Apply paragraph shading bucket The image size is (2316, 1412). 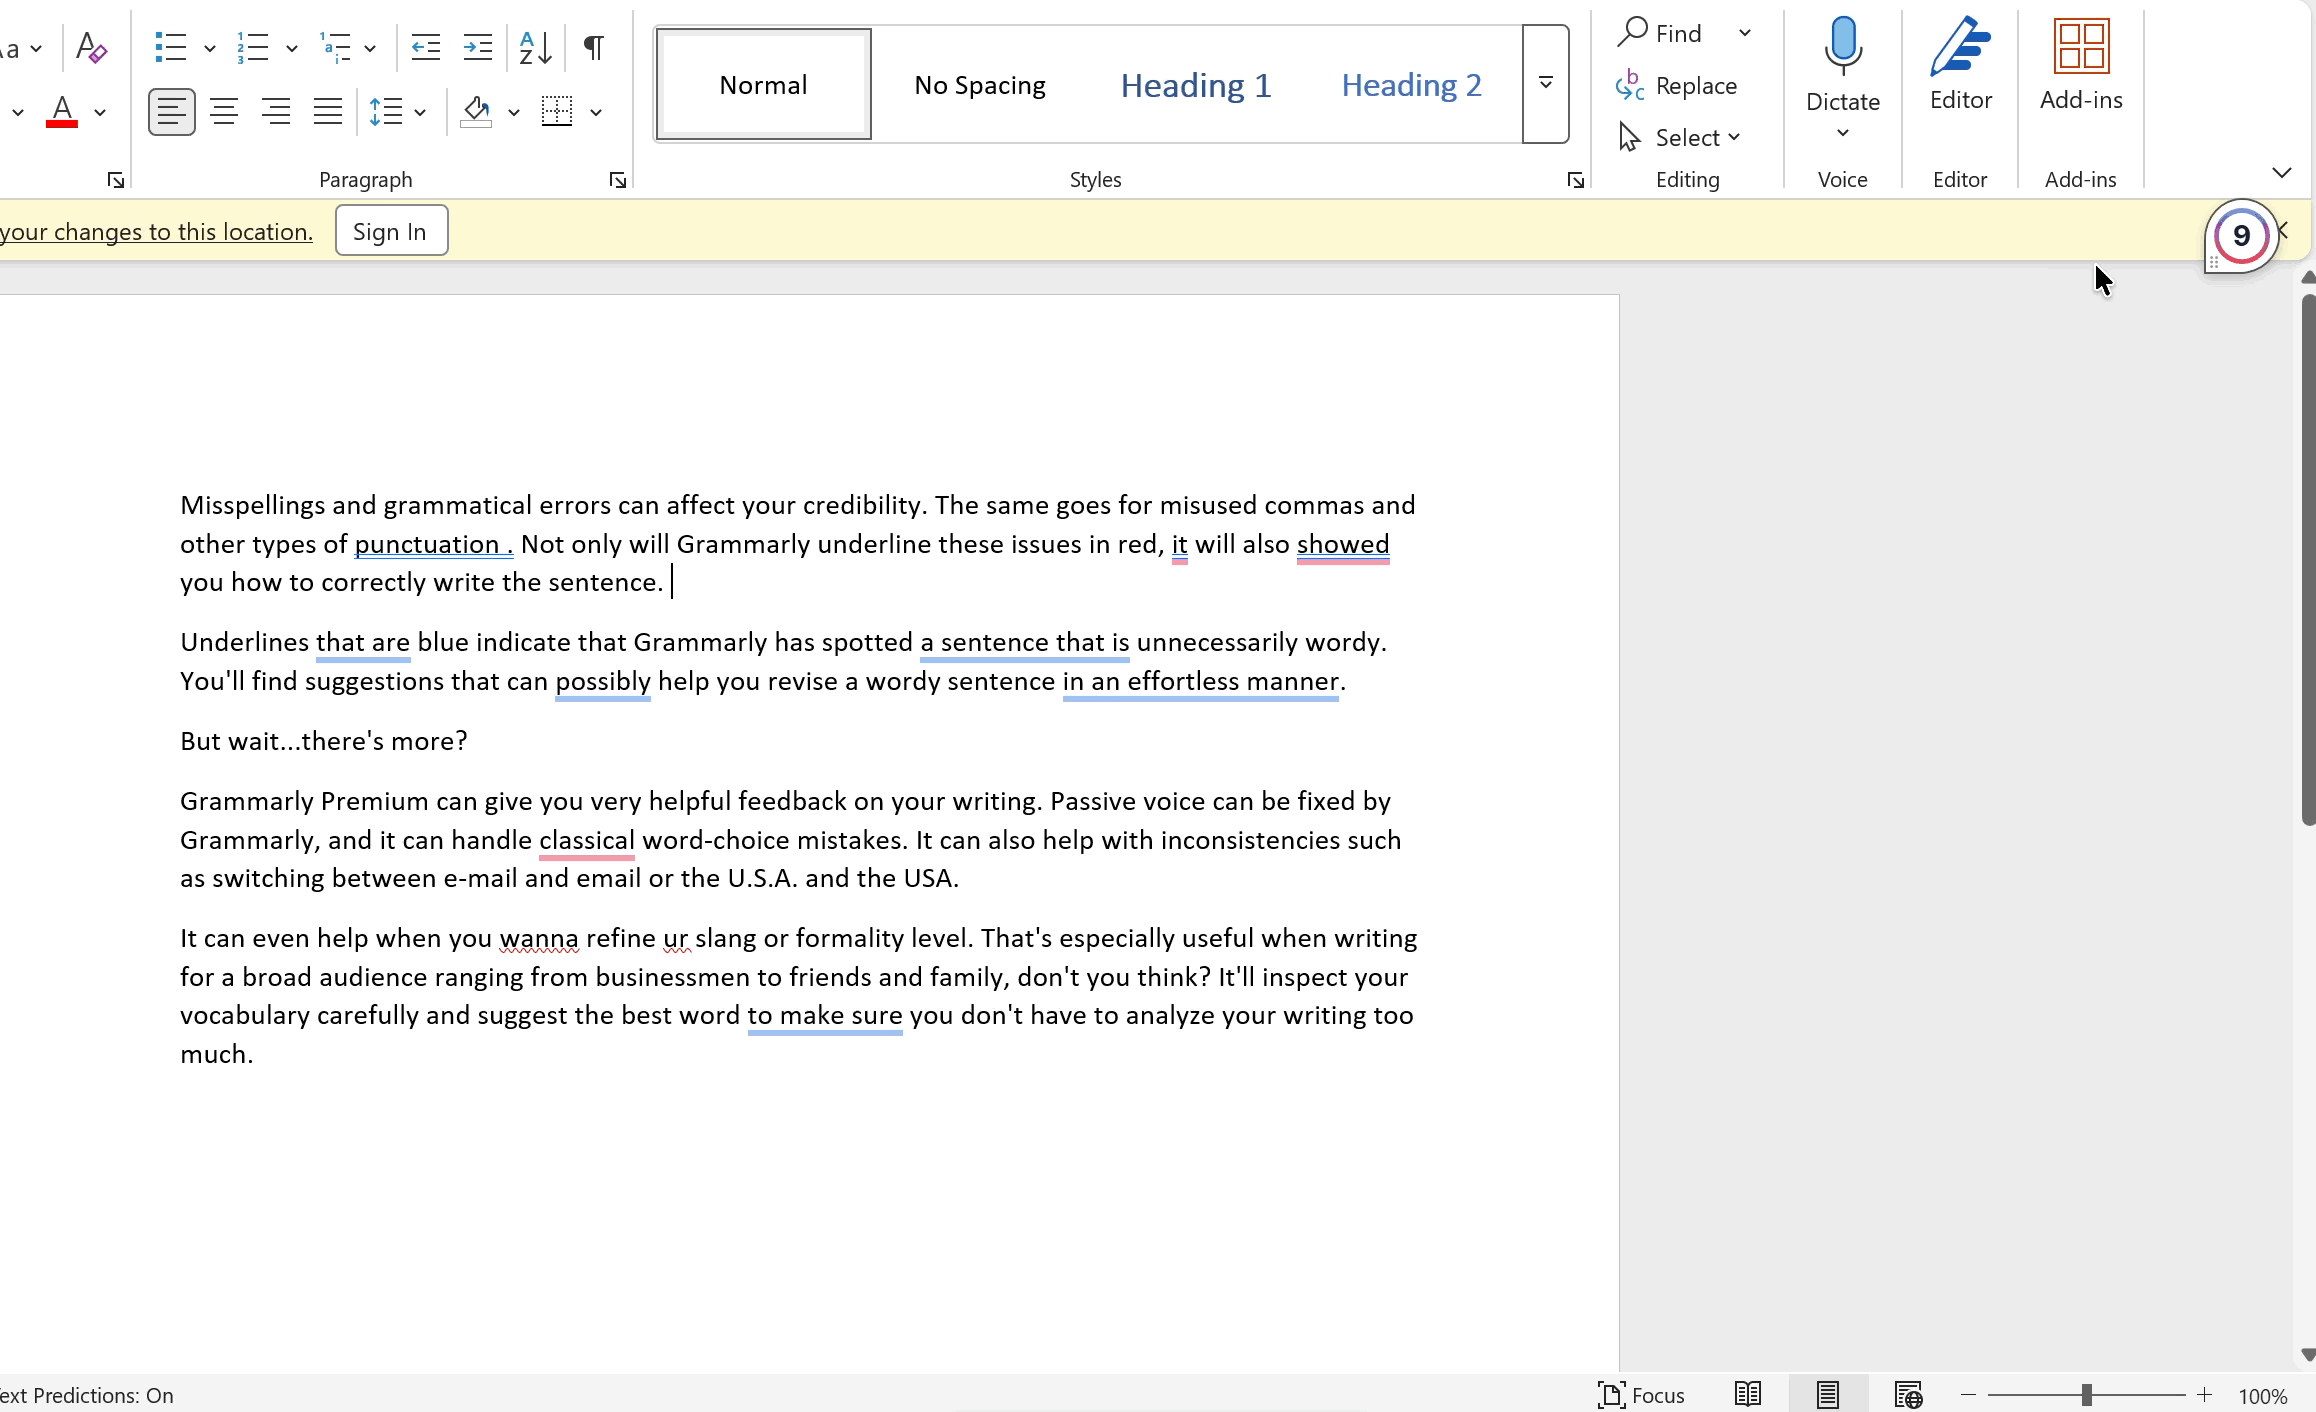477,111
